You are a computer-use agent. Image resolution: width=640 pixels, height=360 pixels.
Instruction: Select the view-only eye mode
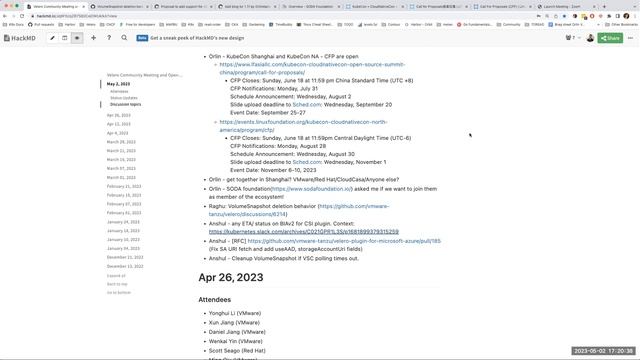[x=77, y=38]
